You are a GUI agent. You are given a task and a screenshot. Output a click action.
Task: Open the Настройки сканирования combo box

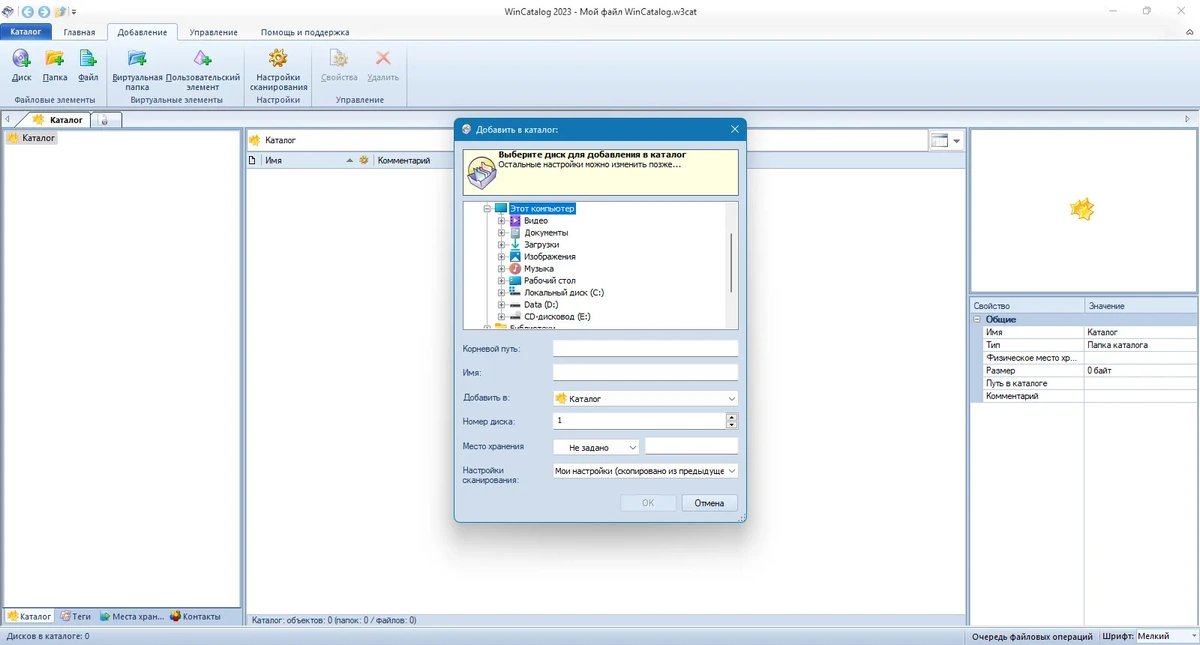pos(645,471)
